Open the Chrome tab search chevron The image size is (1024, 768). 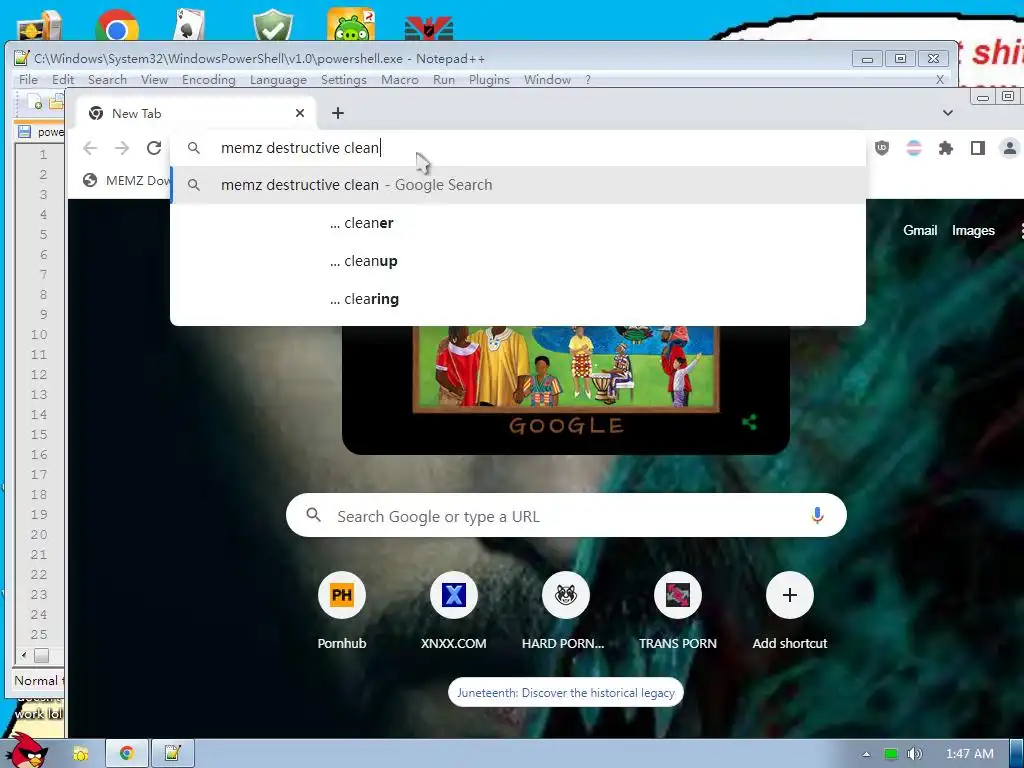(x=948, y=113)
